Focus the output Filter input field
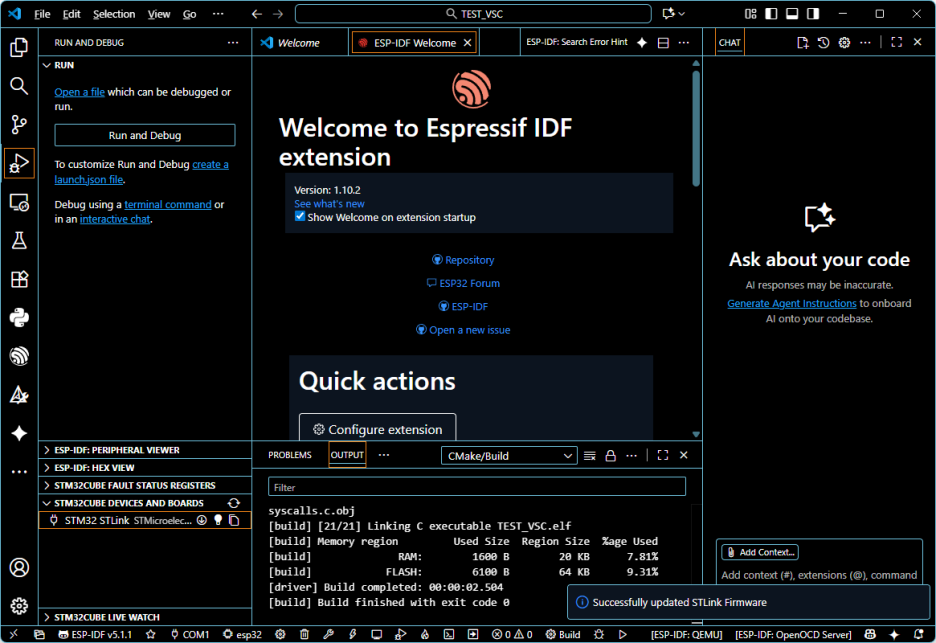This screenshot has width=936, height=643. 476,487
